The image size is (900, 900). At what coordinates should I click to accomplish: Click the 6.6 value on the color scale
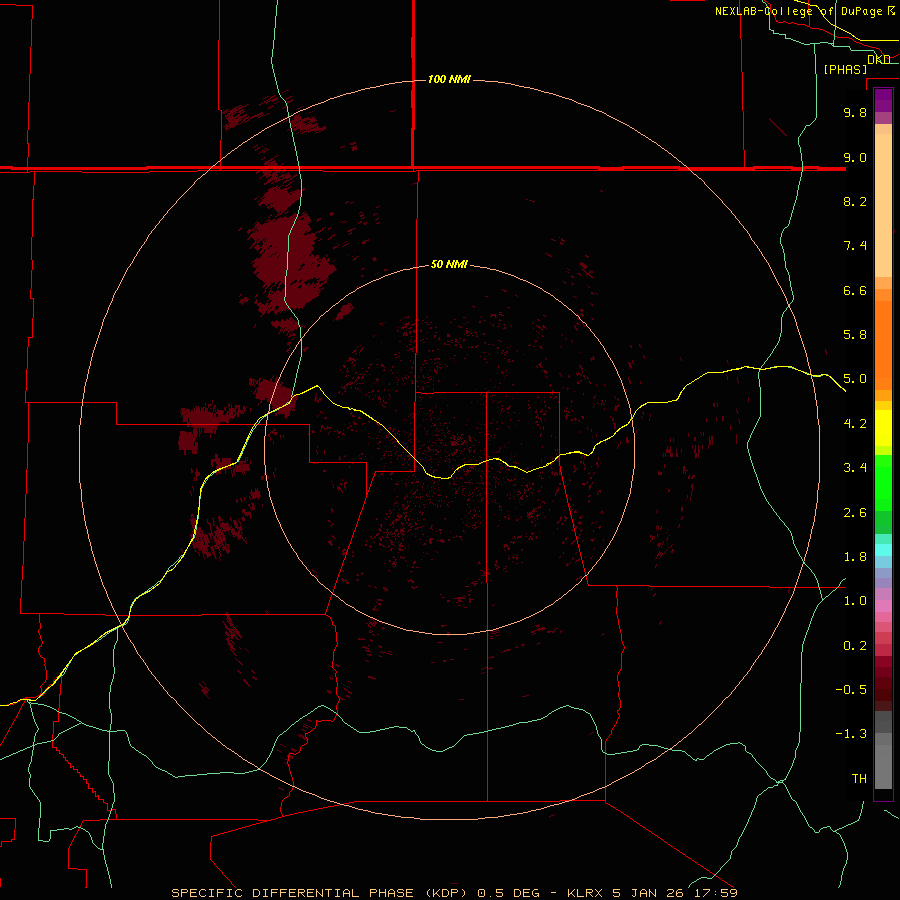pyautogui.click(x=855, y=290)
